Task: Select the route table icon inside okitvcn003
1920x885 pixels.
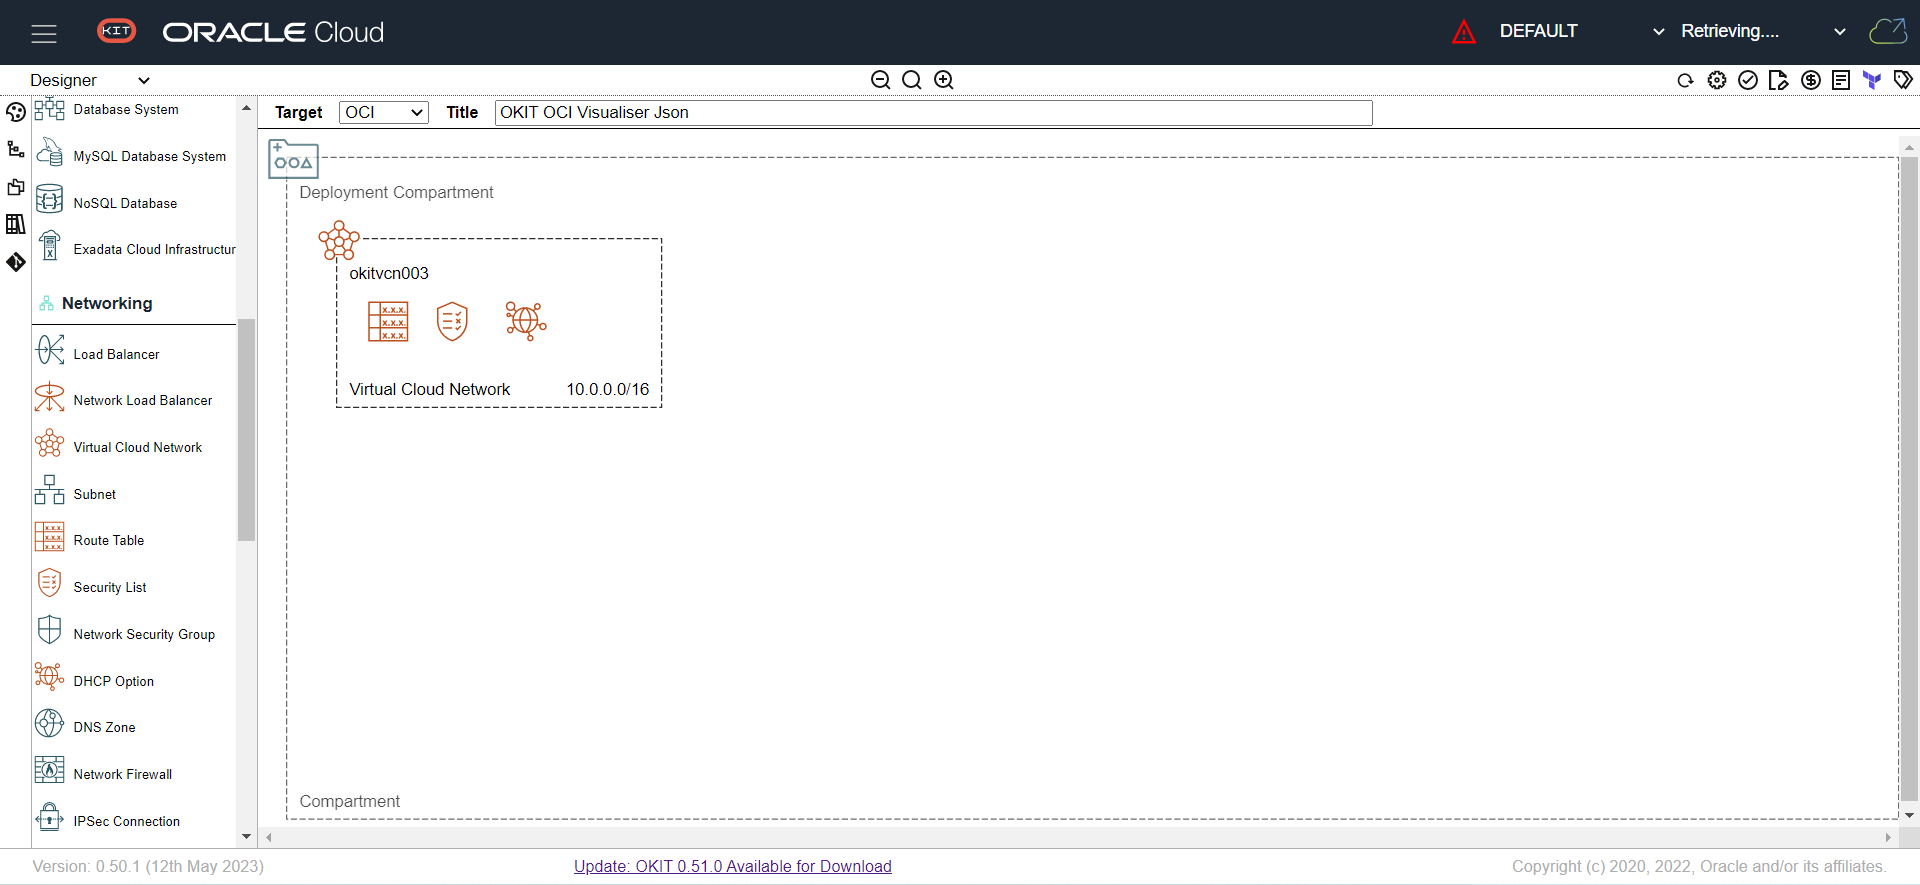Action: (x=388, y=322)
